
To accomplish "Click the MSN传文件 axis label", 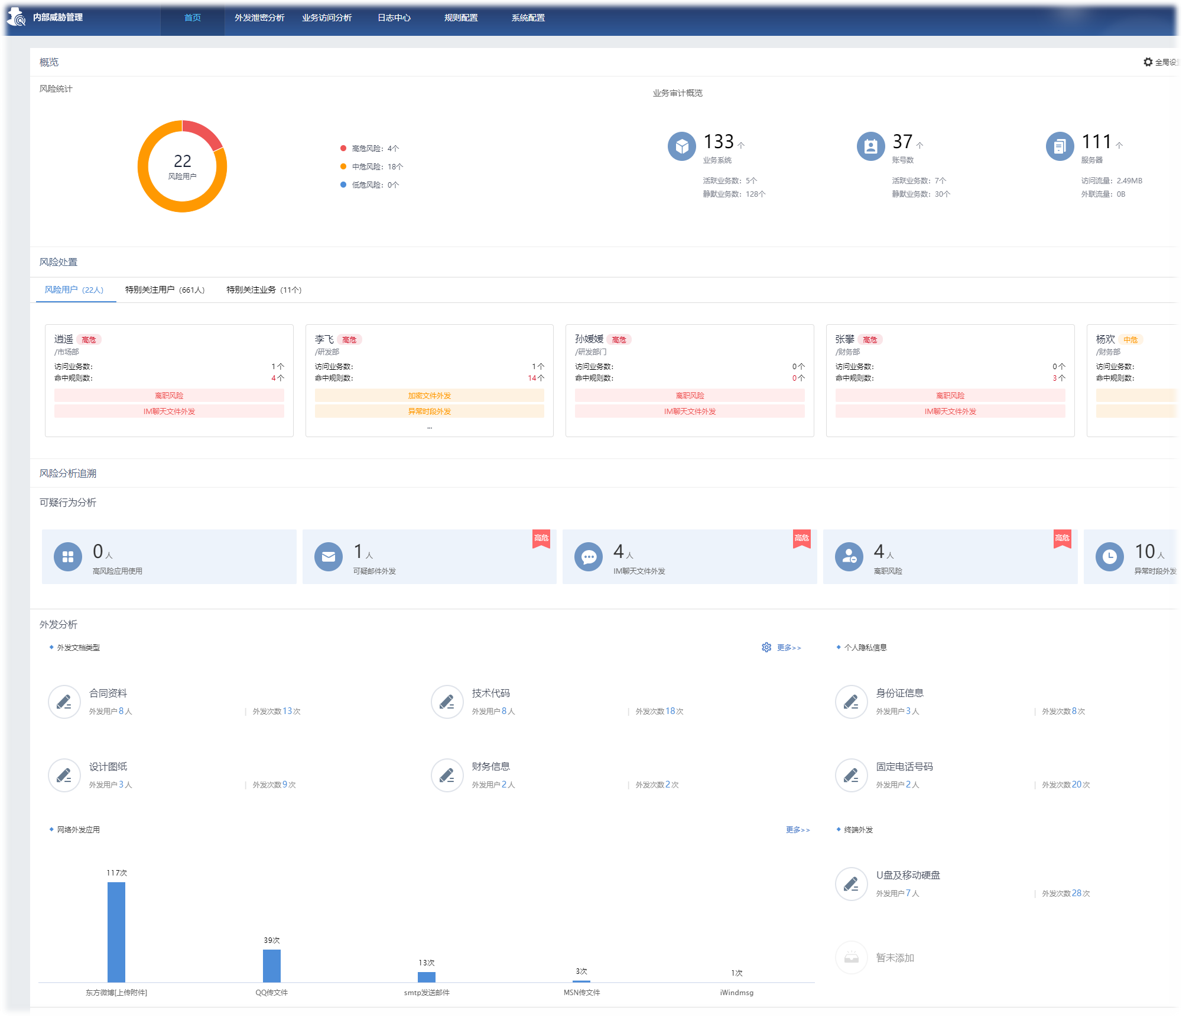I will coord(582,993).
